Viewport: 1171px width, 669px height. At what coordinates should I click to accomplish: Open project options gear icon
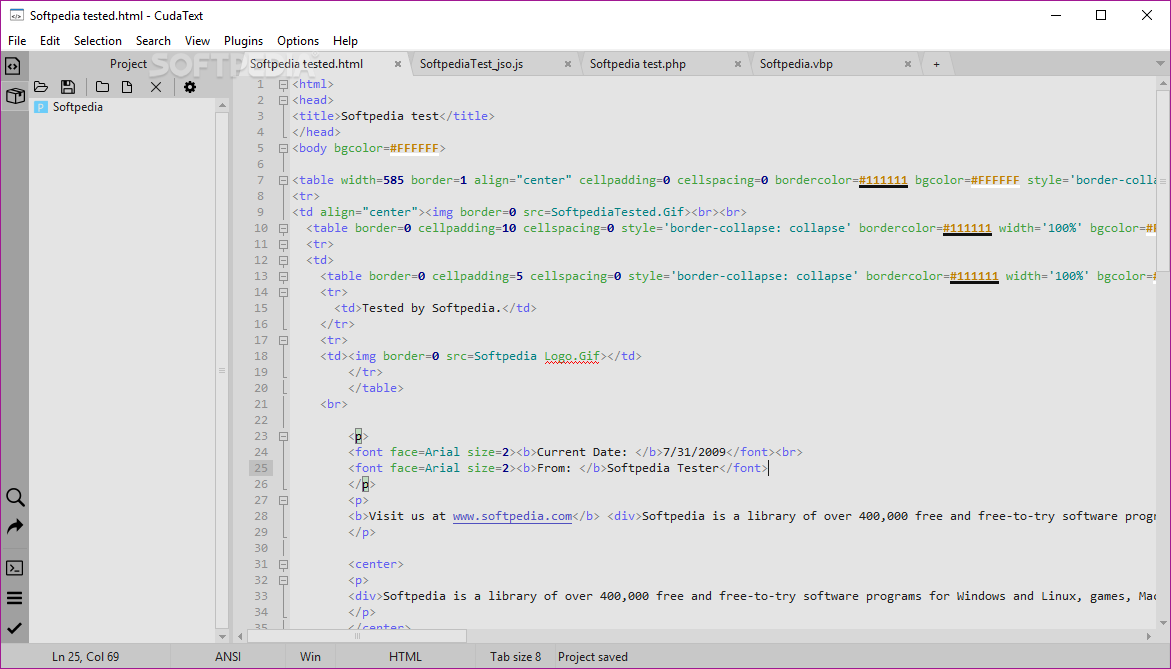click(x=190, y=87)
